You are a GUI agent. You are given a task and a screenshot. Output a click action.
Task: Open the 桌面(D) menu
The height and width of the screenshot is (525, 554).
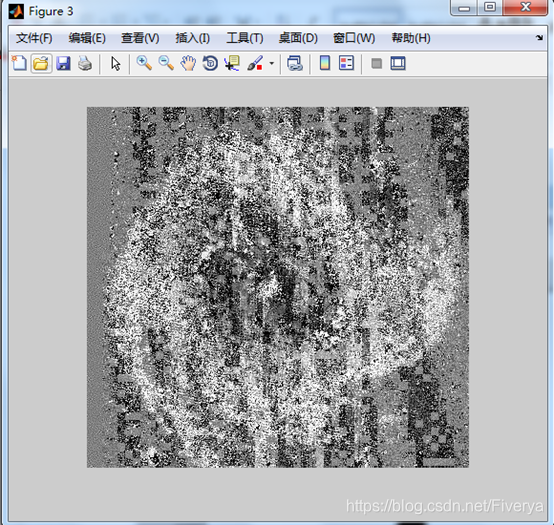298,38
